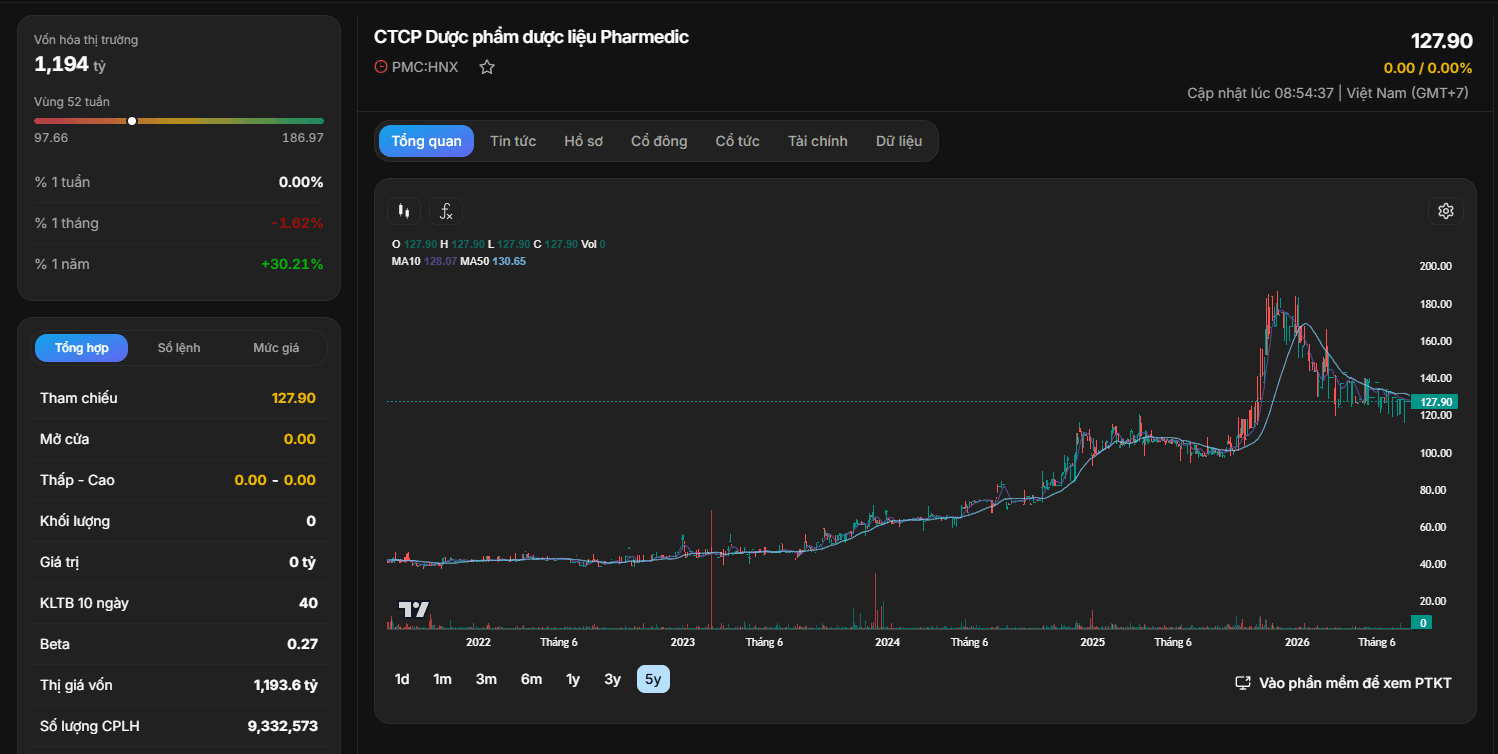Click the clock icon beside PMC:HNX
Screen dimensions: 1498x754
tap(380, 67)
